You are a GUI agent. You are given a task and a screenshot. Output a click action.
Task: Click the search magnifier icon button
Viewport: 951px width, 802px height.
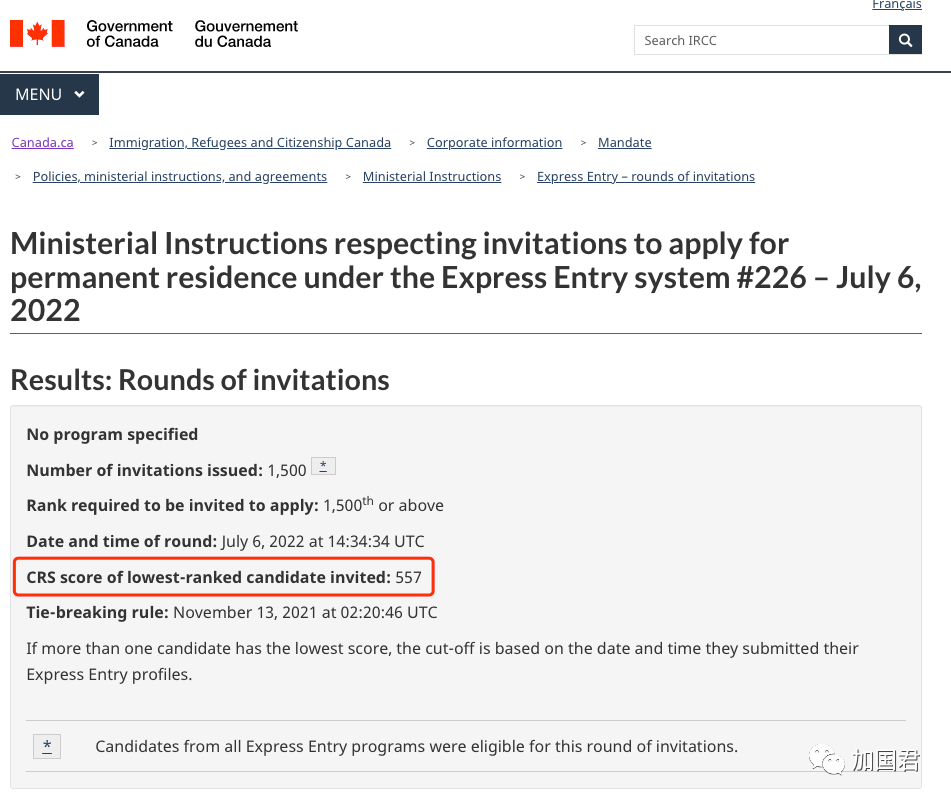pyautogui.click(x=905, y=40)
